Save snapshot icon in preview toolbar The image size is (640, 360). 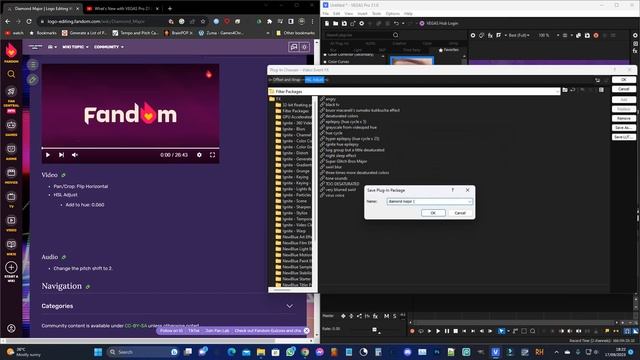tap(587, 36)
